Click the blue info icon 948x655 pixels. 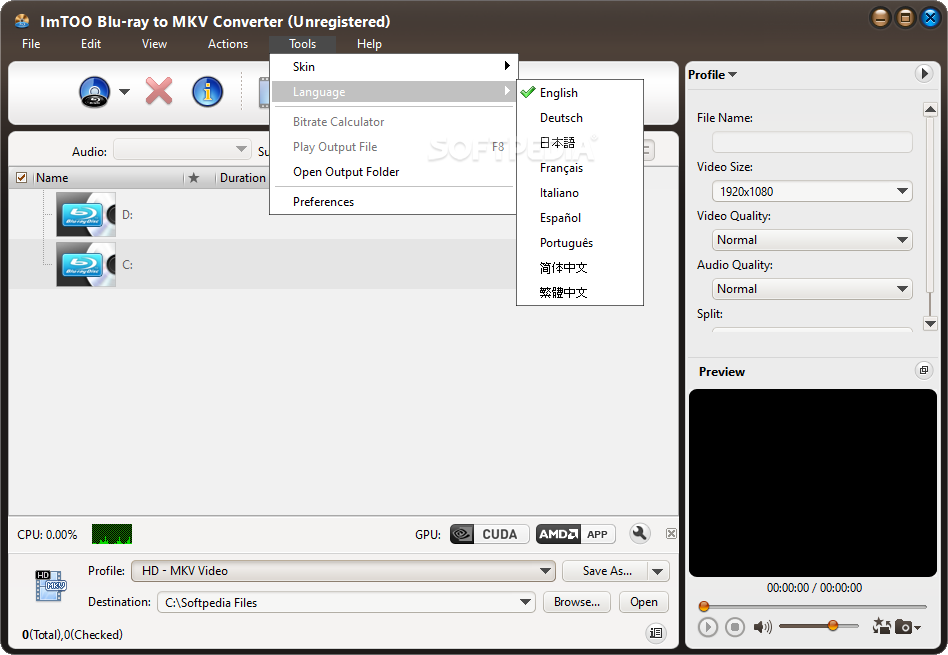click(207, 92)
